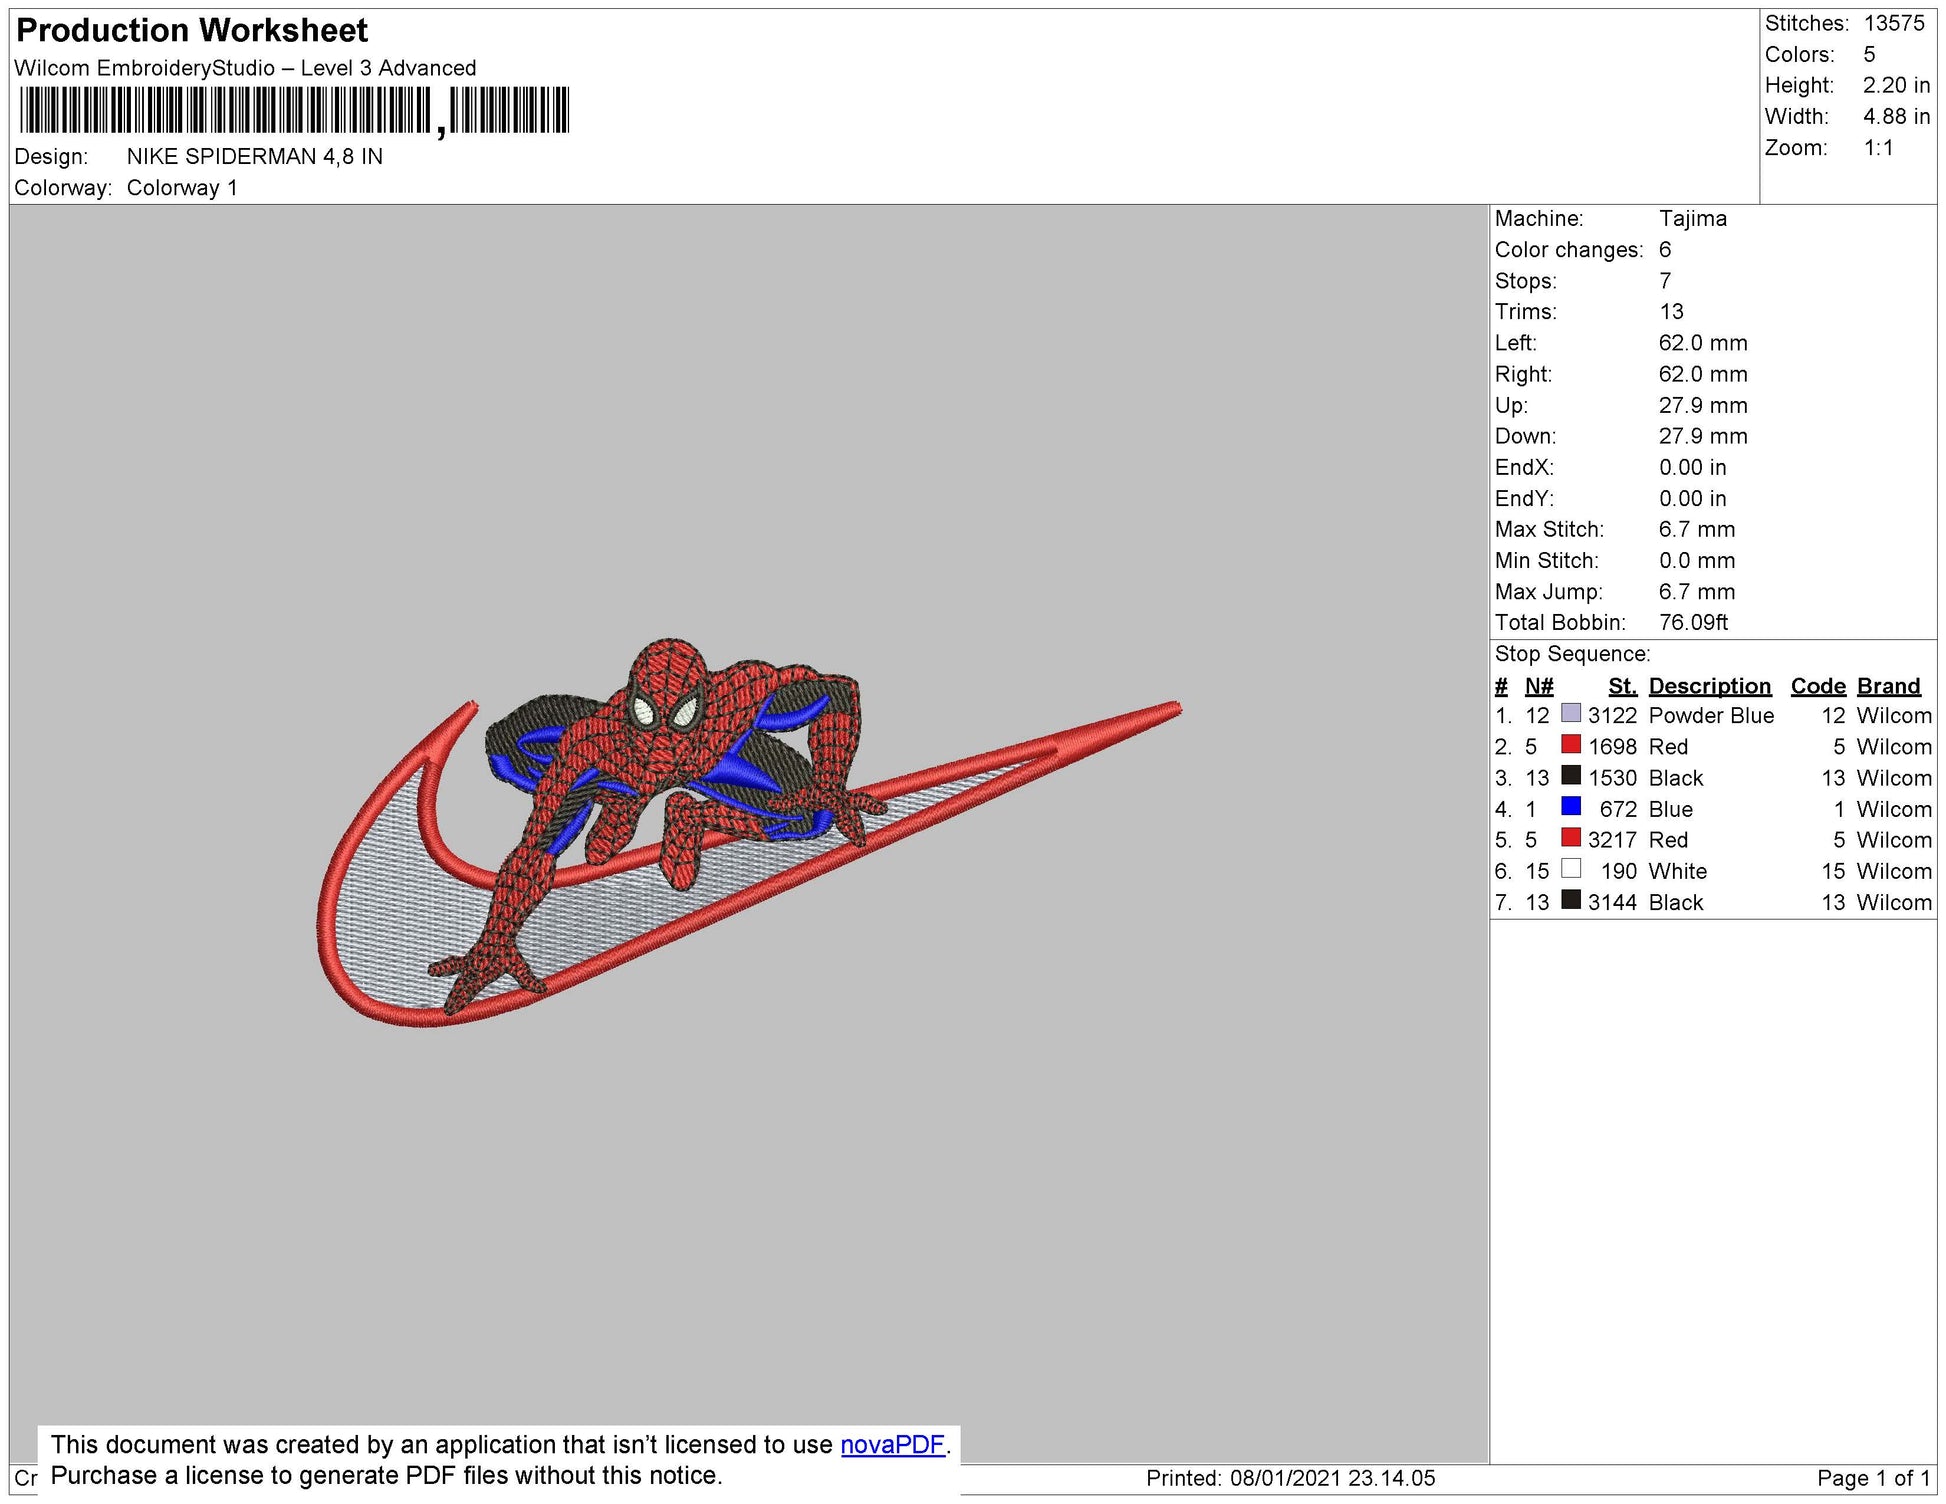The image size is (1946, 1504).
Task: Click the 'Stop Sequence:' heading
Action: click(x=1572, y=654)
